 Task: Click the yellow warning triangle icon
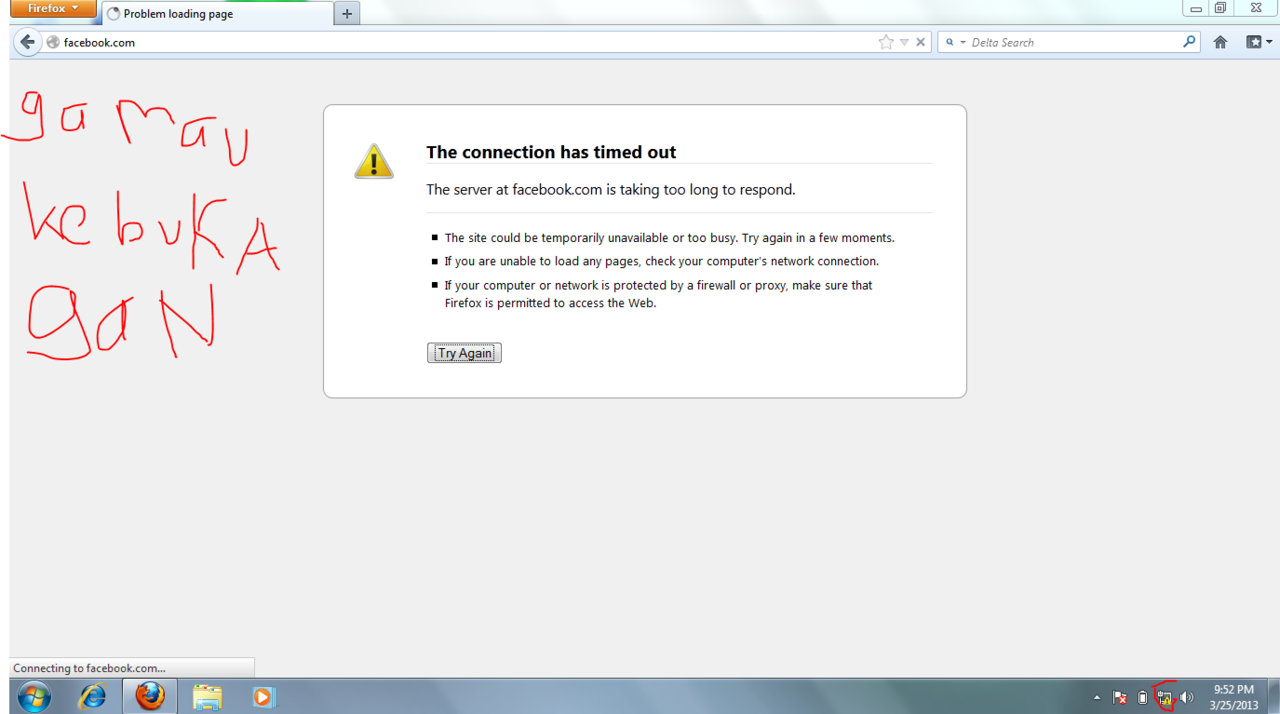(374, 161)
